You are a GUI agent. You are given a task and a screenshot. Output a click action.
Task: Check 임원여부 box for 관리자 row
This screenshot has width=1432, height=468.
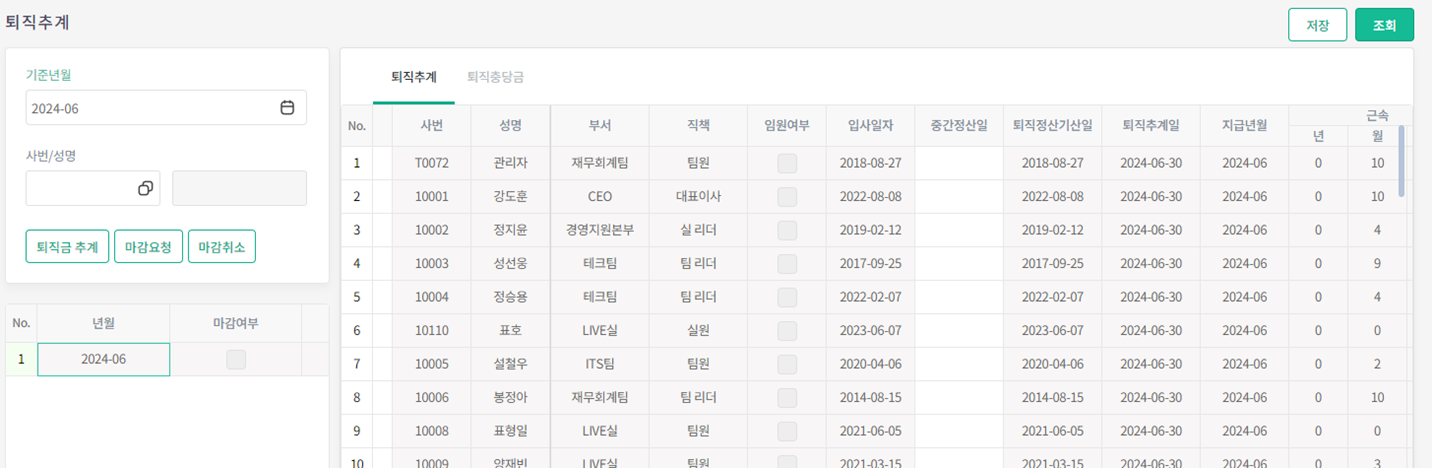pyautogui.click(x=787, y=164)
